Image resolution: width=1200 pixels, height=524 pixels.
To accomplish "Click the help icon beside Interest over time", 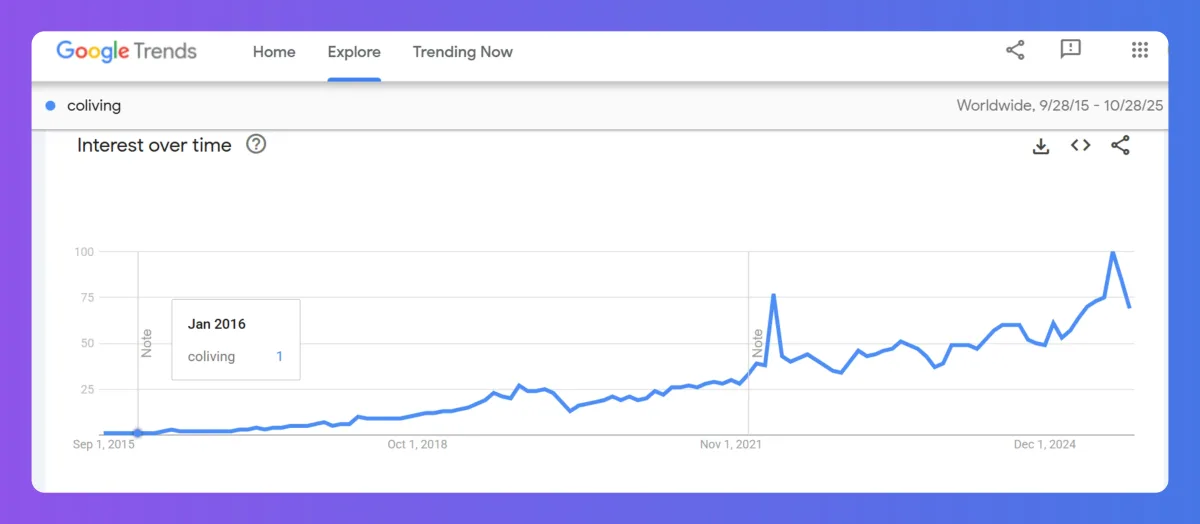I will click(x=256, y=145).
